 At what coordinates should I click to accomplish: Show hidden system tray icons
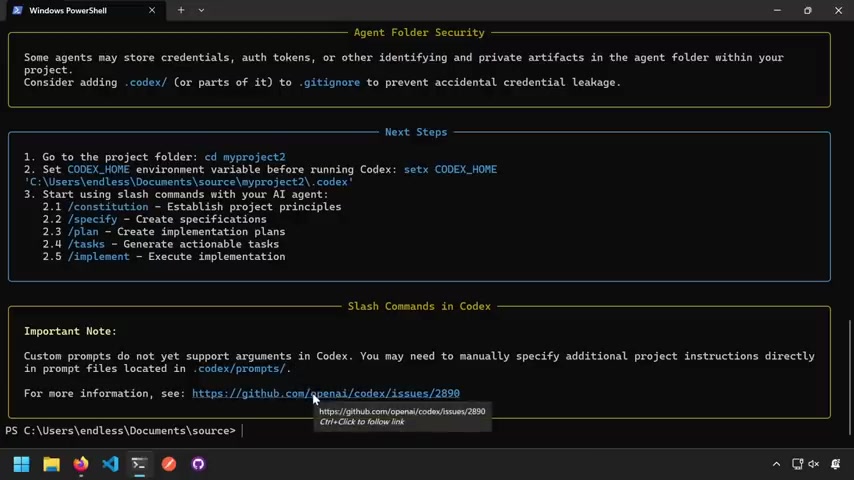[776, 464]
